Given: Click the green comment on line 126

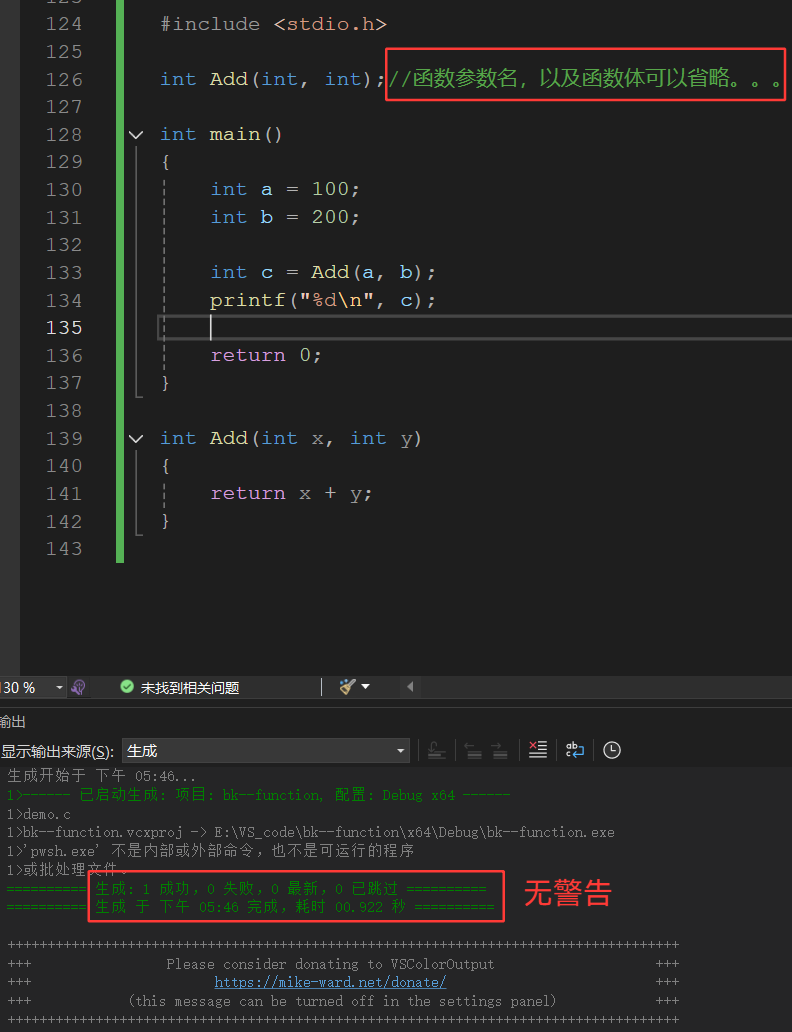Looking at the screenshot, I should pos(585,79).
